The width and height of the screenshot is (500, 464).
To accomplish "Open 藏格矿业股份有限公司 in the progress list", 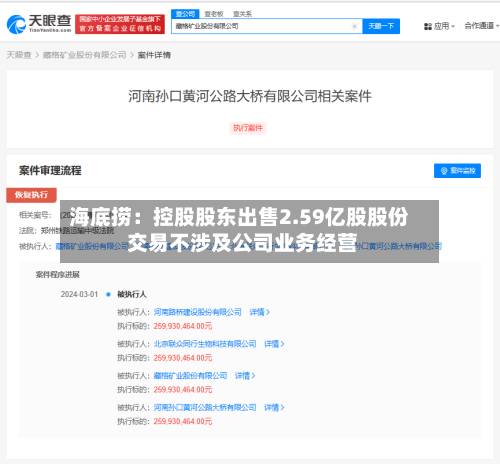I will click(190, 376).
